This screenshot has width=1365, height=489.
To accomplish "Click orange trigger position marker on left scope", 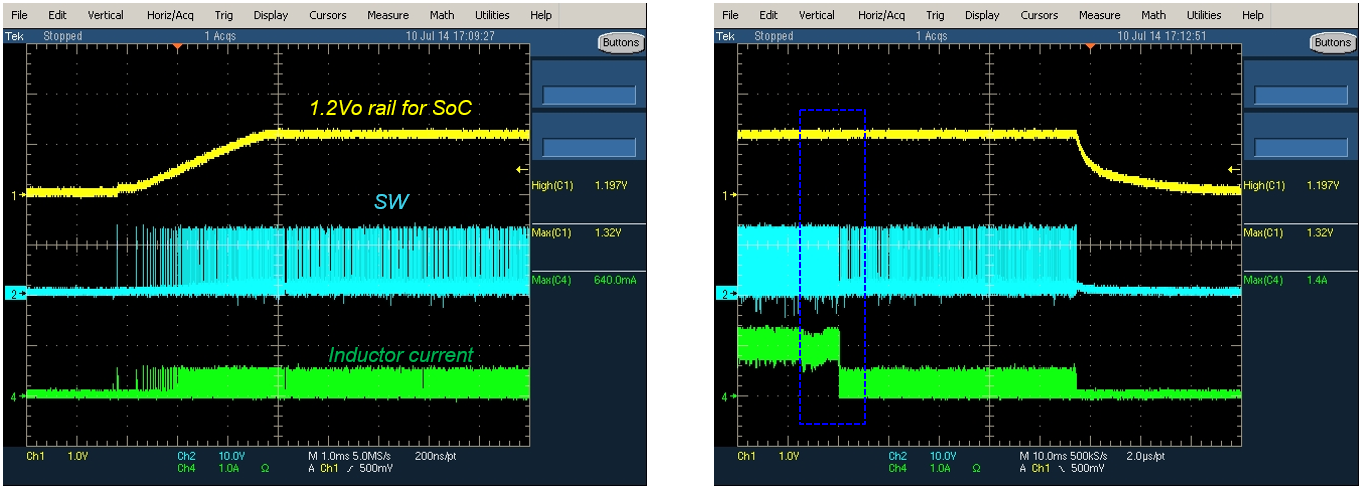I will point(178,46).
